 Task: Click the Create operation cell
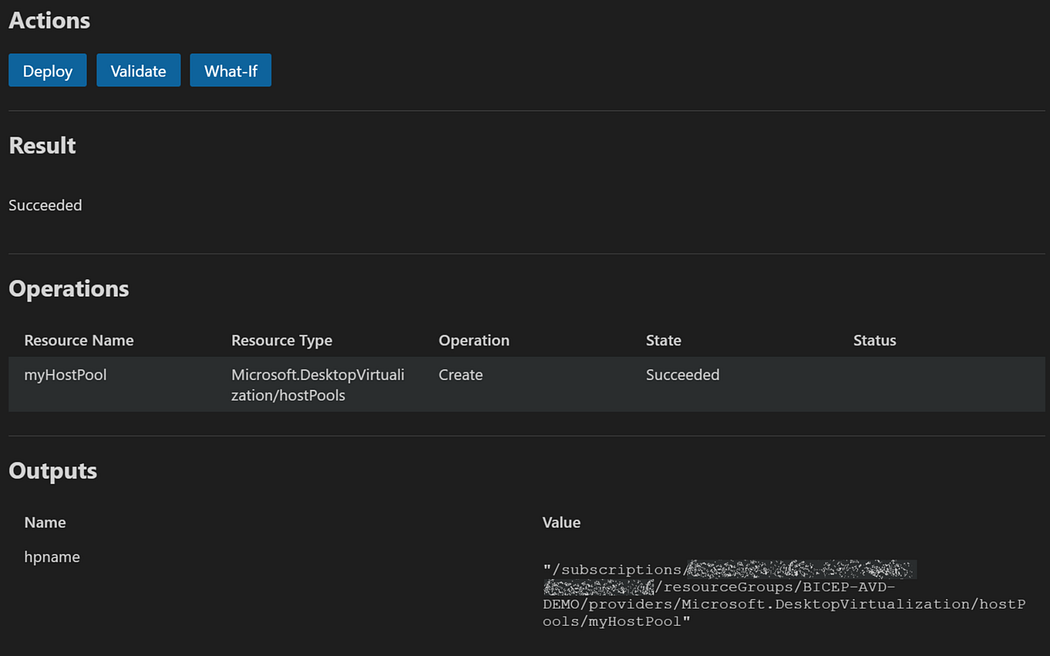pyautogui.click(x=461, y=375)
